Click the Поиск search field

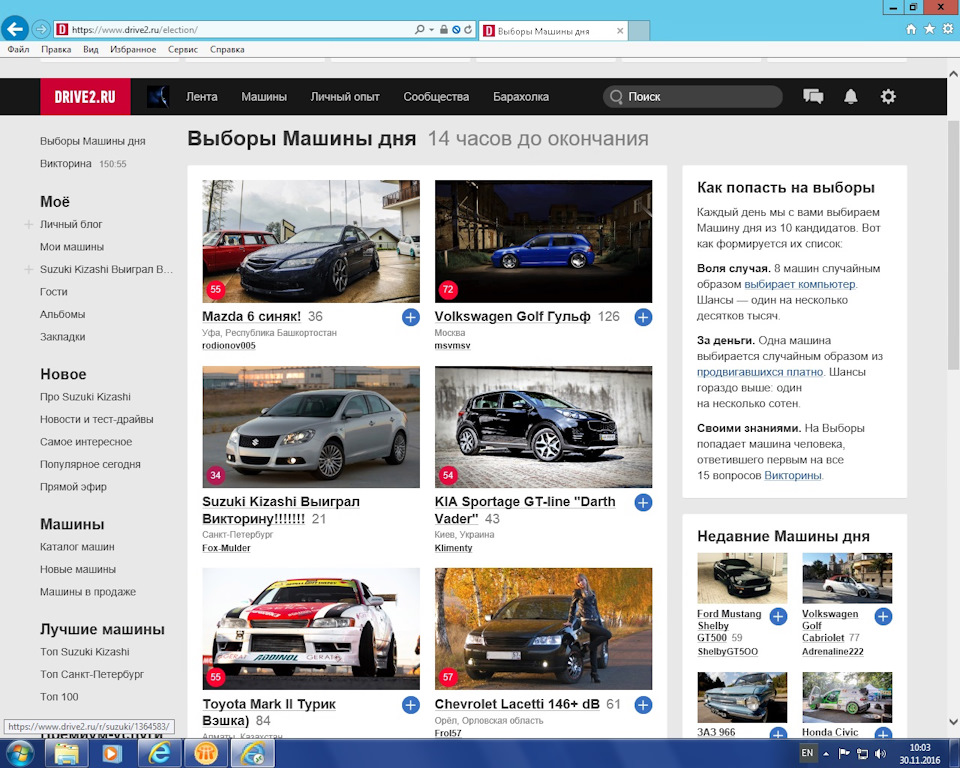point(692,97)
